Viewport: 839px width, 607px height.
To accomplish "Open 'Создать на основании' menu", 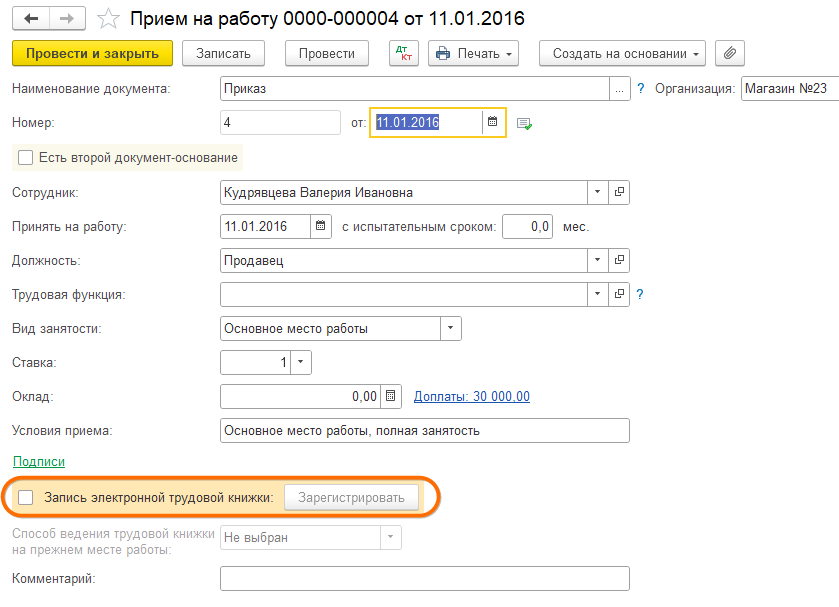I will pos(622,54).
